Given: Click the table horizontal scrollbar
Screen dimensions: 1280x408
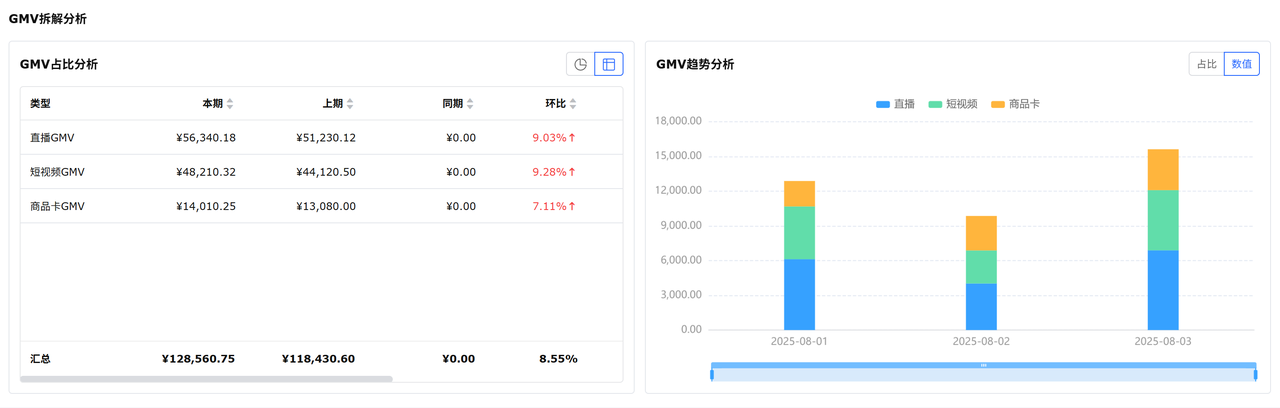Looking at the screenshot, I should (x=207, y=379).
